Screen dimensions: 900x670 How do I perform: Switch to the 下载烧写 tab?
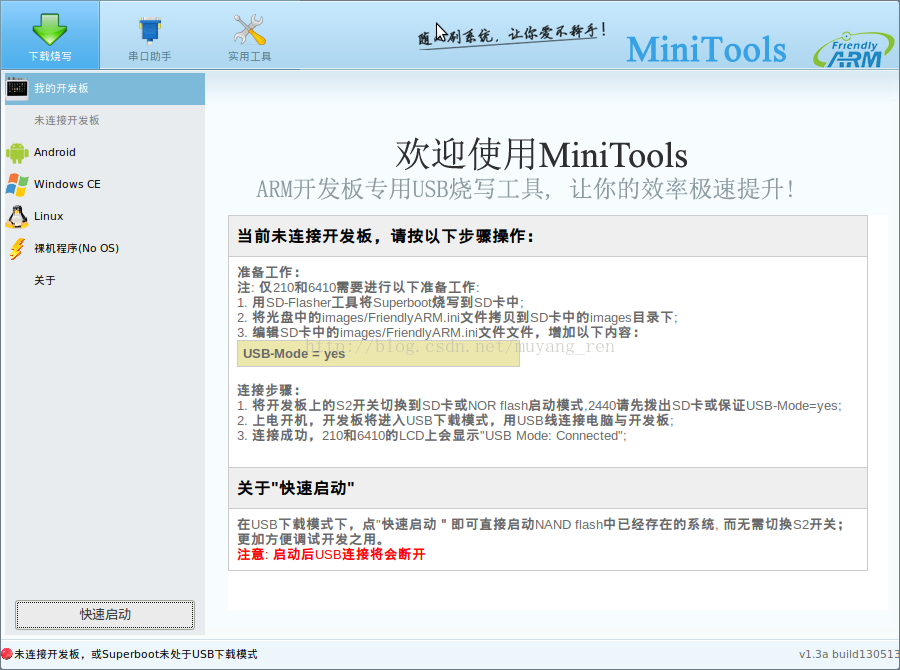[50, 35]
